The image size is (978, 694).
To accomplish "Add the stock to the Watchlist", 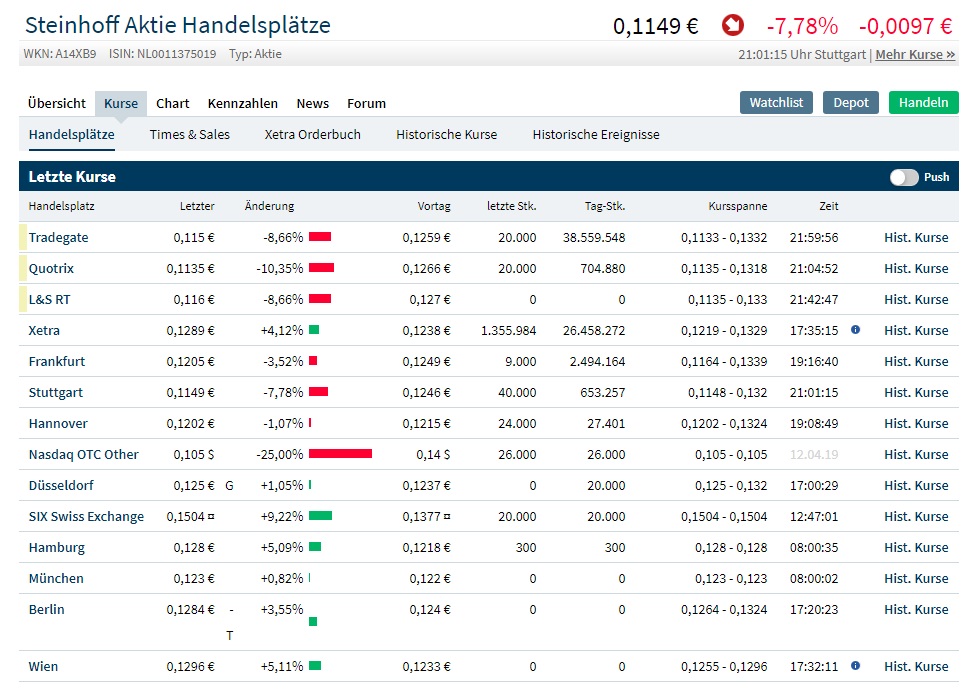I will point(776,102).
